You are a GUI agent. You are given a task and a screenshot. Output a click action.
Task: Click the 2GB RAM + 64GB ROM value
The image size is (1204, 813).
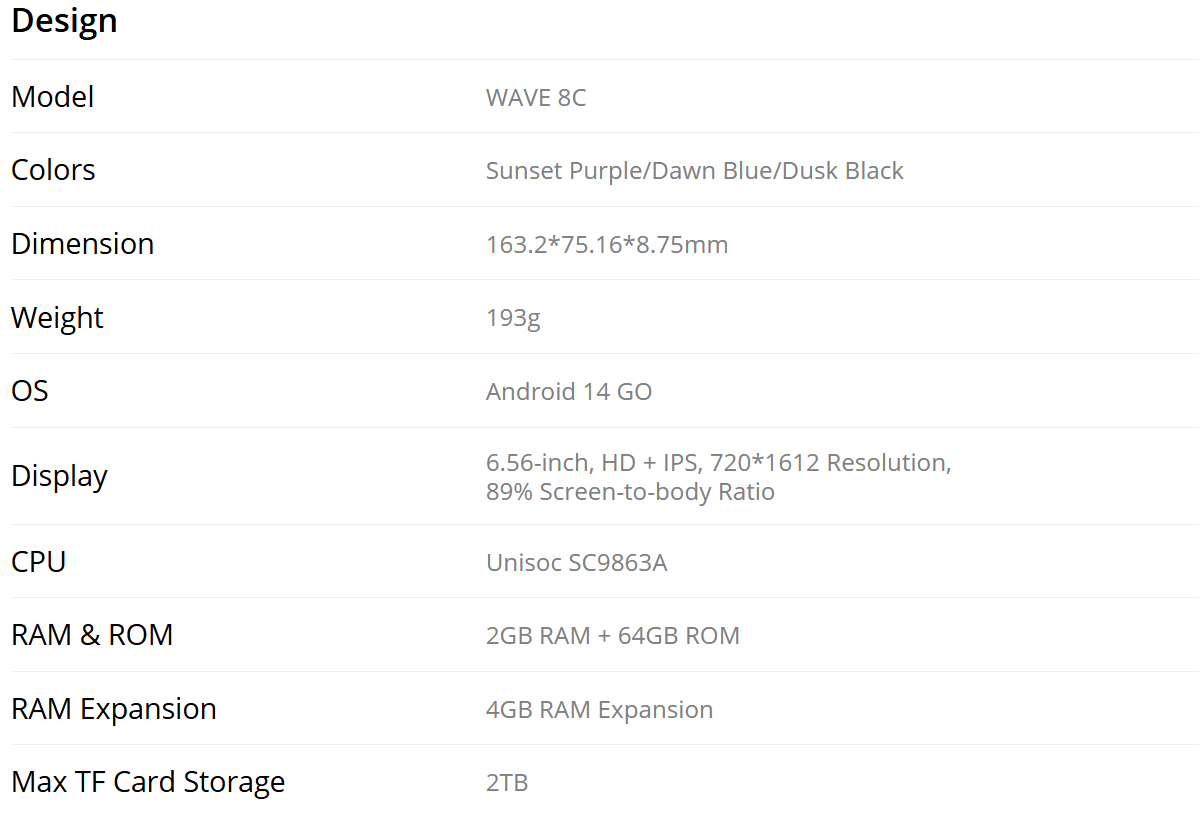(613, 636)
